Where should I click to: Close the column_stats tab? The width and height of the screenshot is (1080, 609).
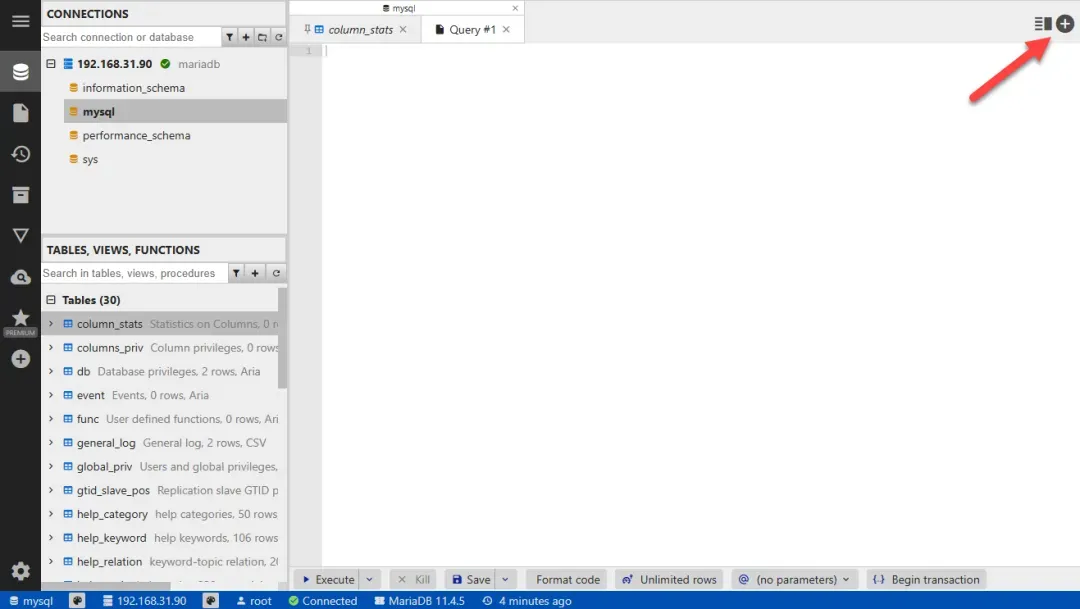[403, 30]
